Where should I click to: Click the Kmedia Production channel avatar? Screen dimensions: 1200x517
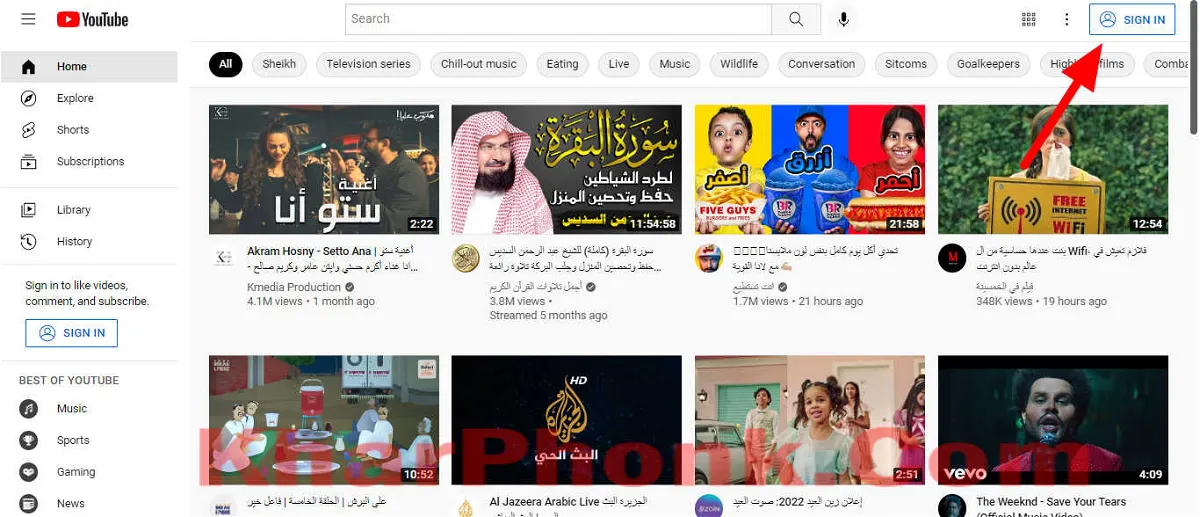222,258
